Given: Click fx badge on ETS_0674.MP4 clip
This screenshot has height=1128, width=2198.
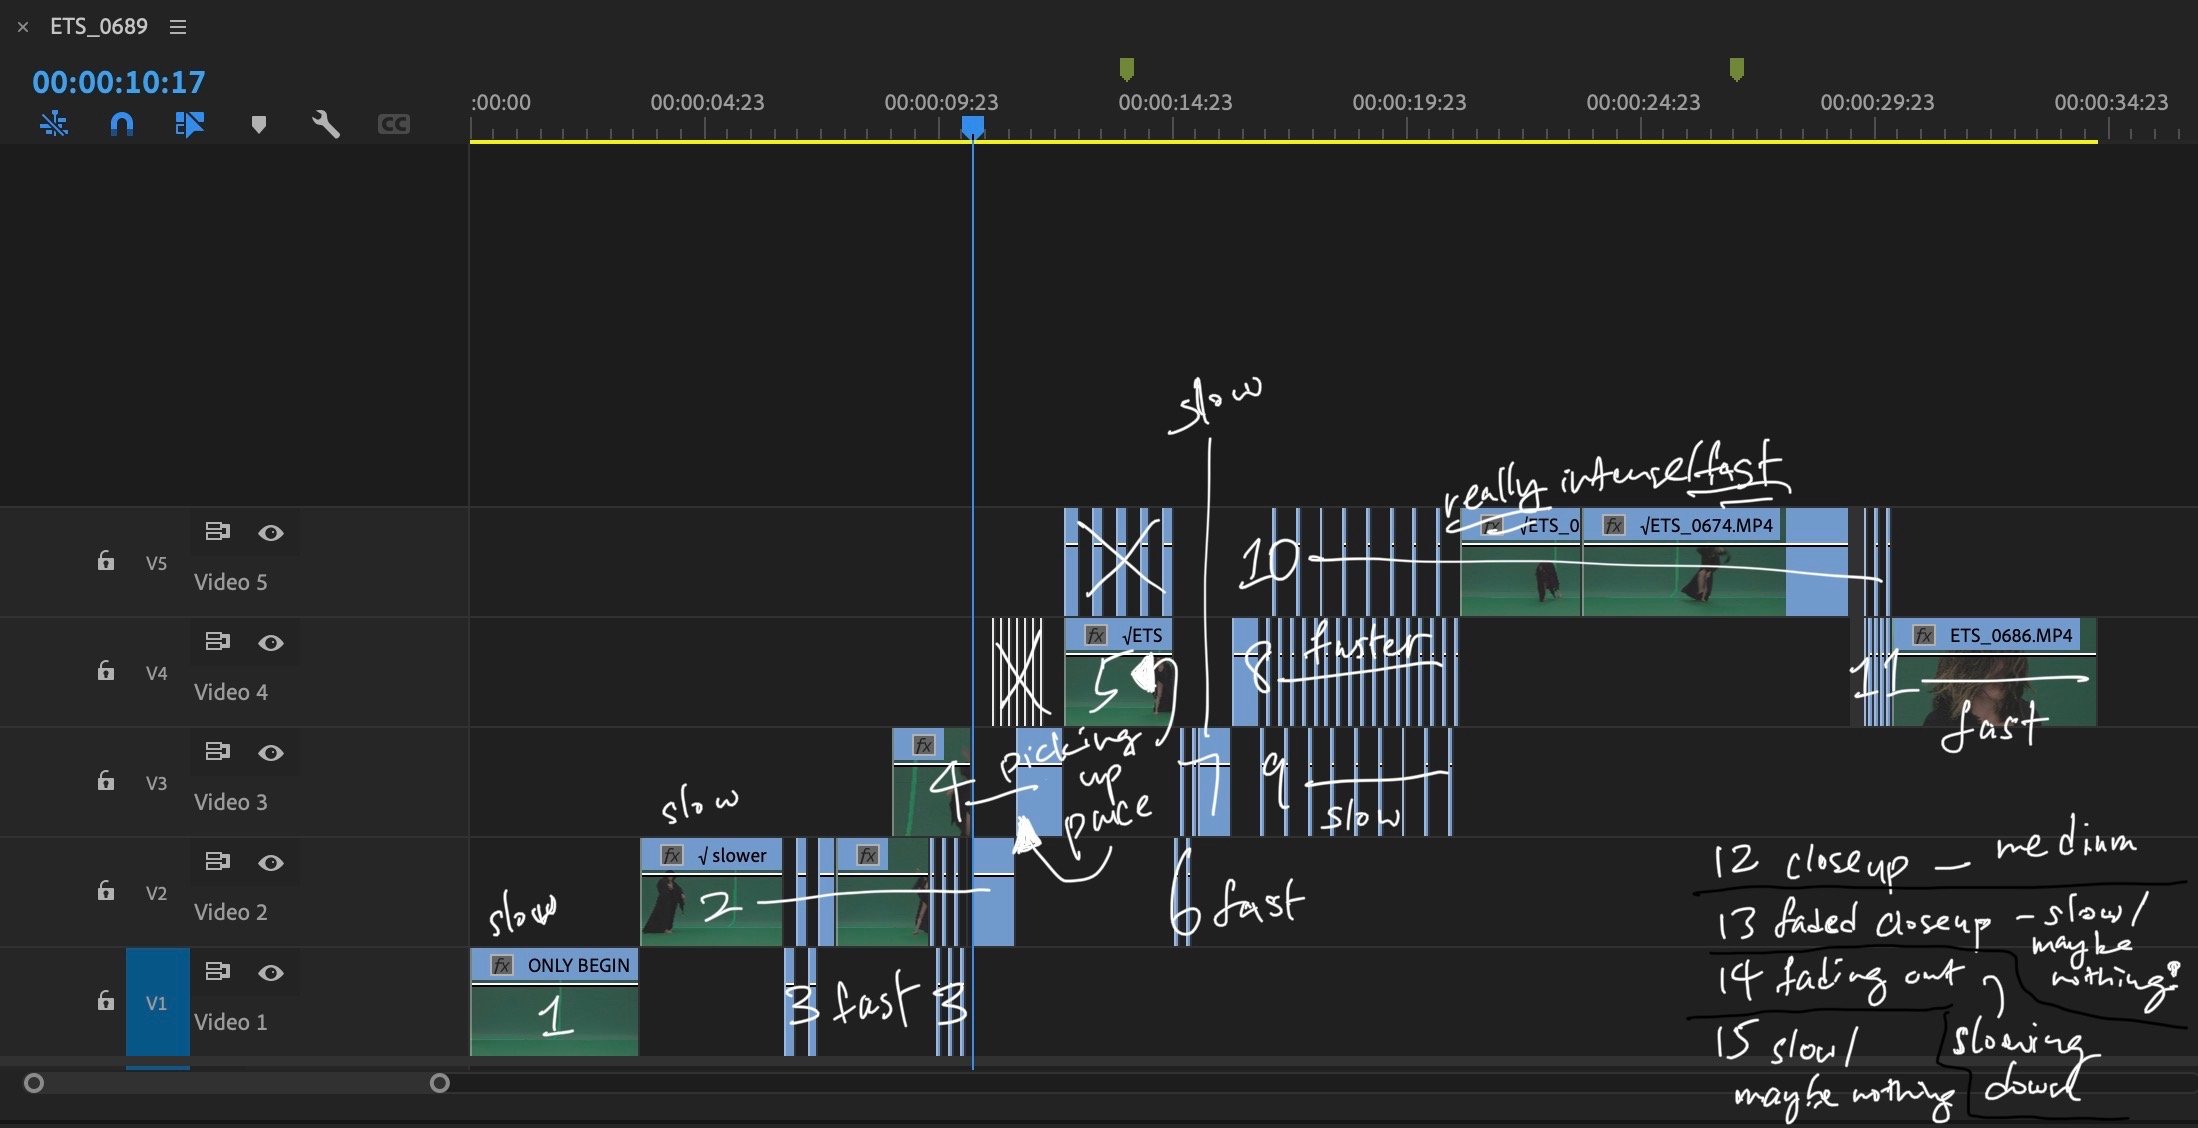Looking at the screenshot, I should coord(1613,525).
